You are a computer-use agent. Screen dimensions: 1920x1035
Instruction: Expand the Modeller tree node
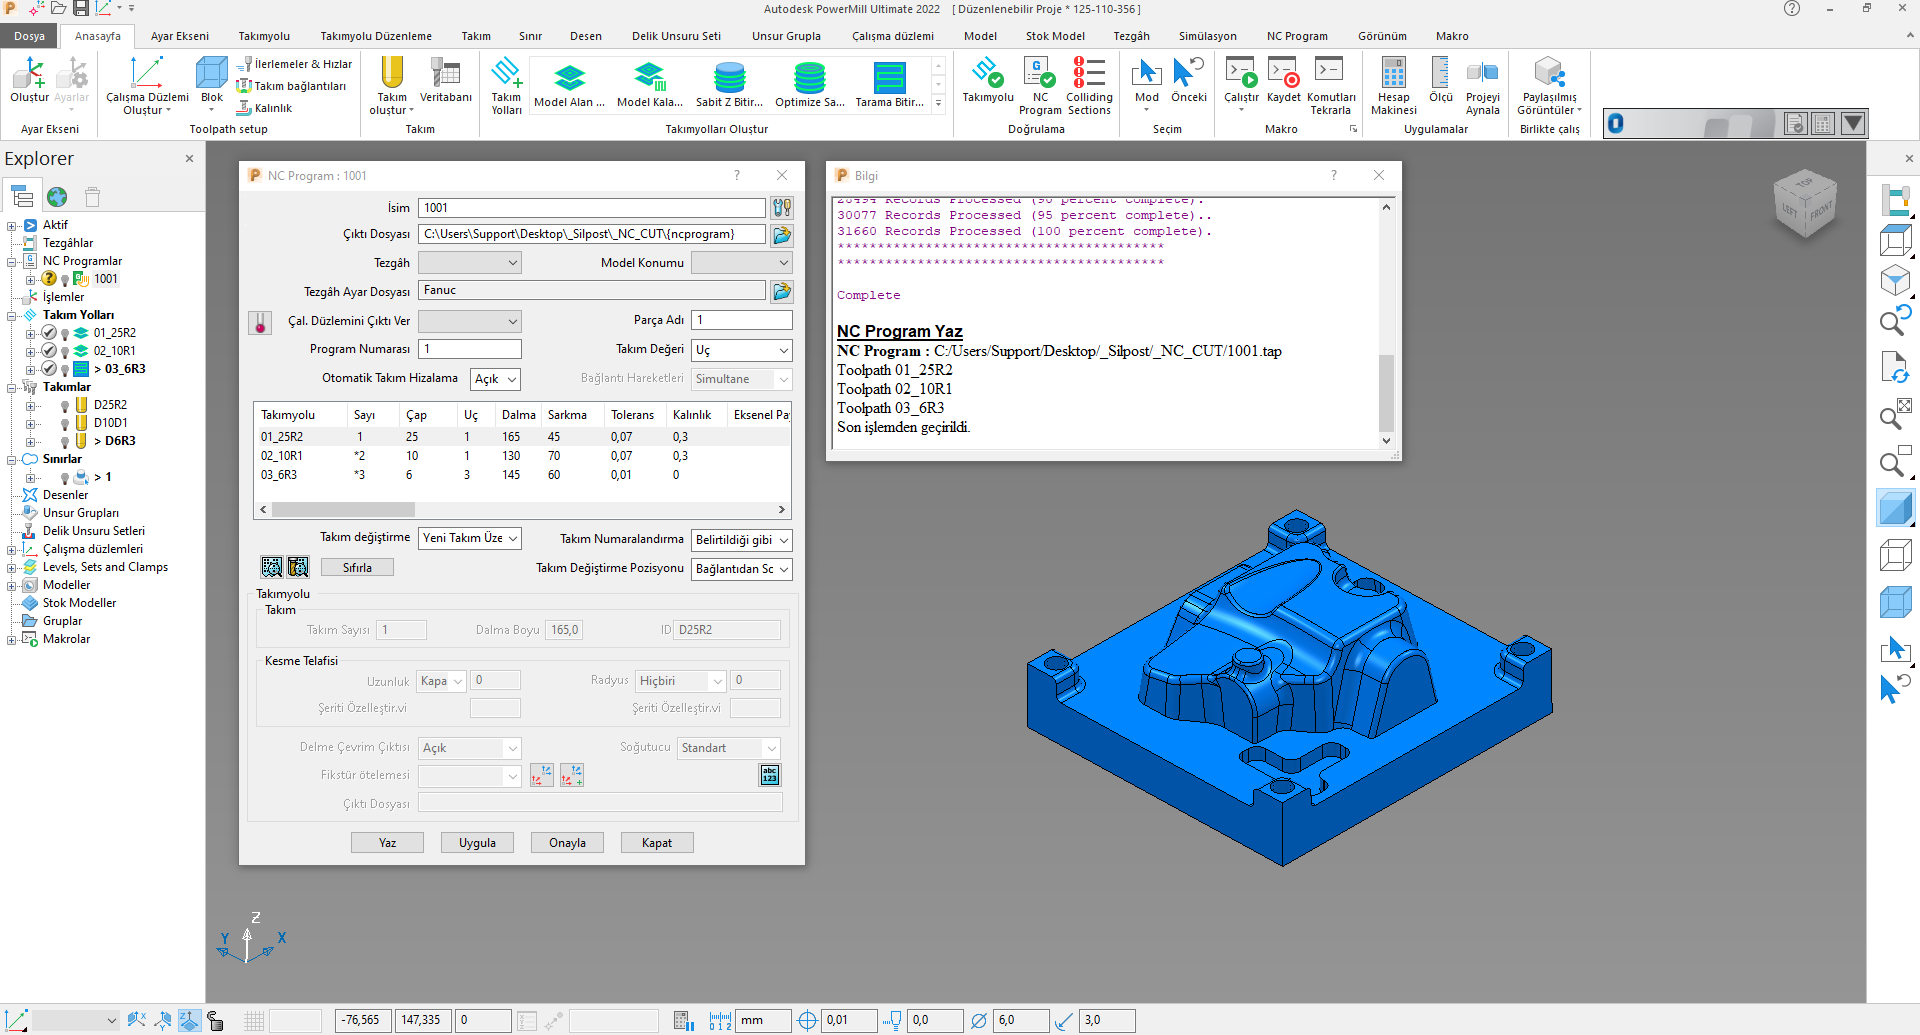point(12,586)
